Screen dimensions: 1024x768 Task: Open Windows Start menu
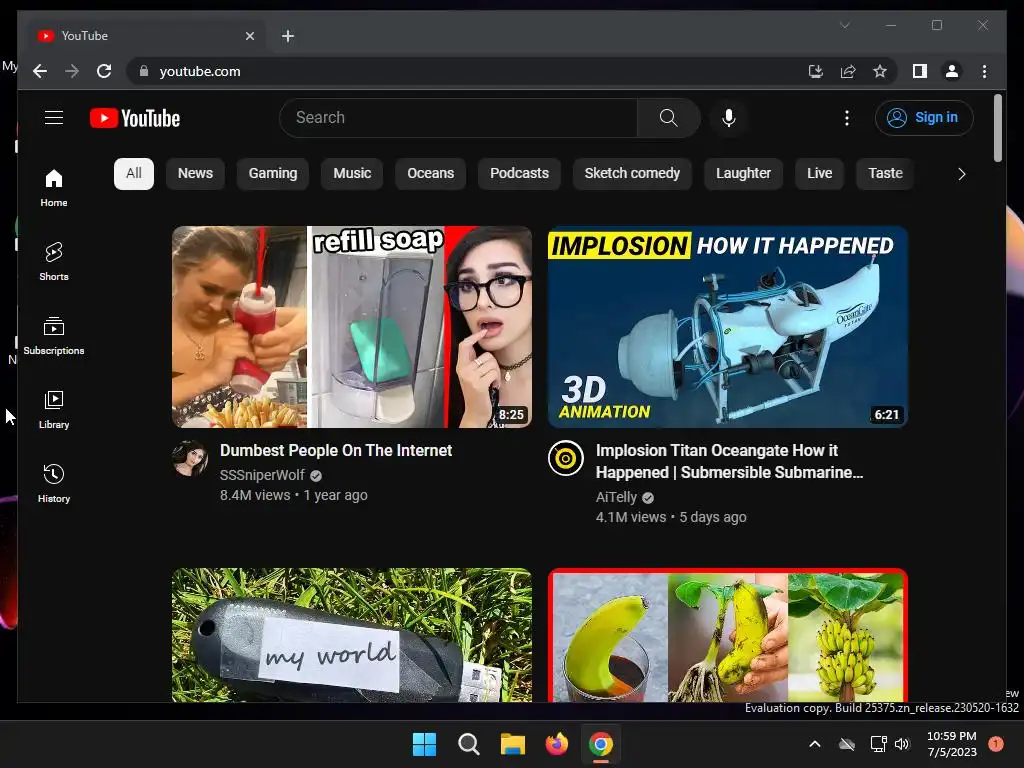click(424, 744)
